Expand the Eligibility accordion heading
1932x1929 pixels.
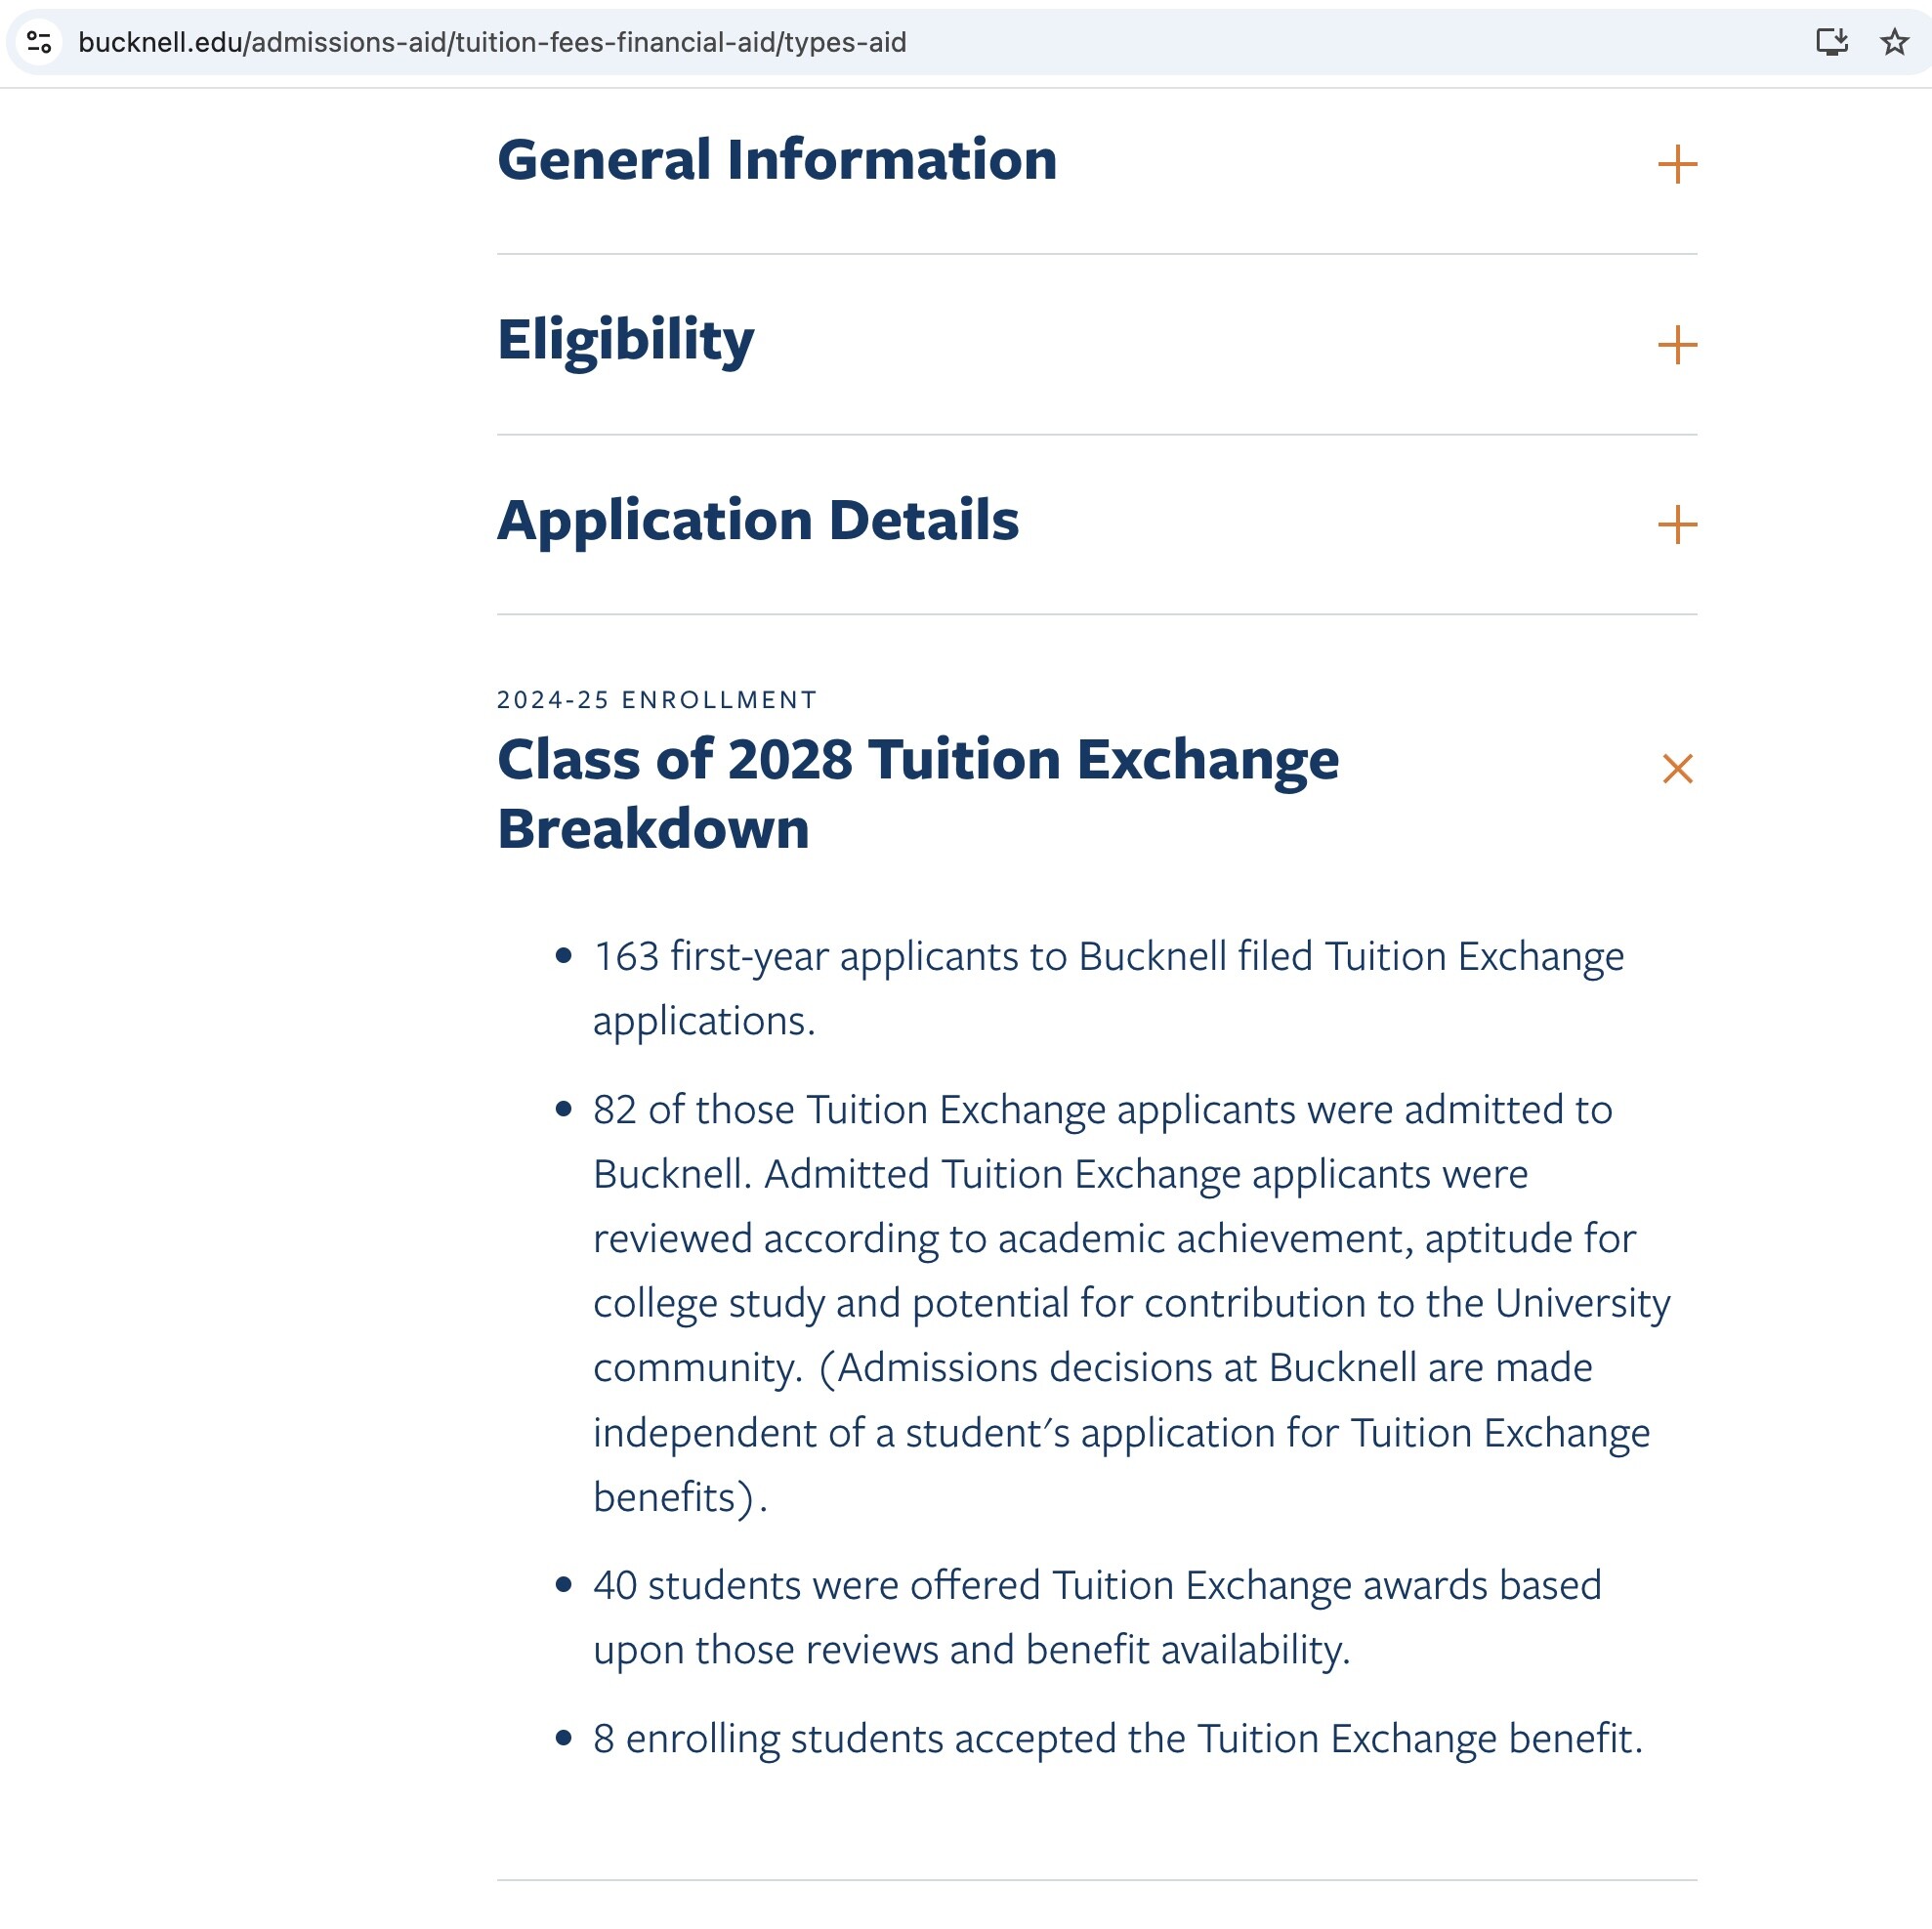[x=625, y=340]
